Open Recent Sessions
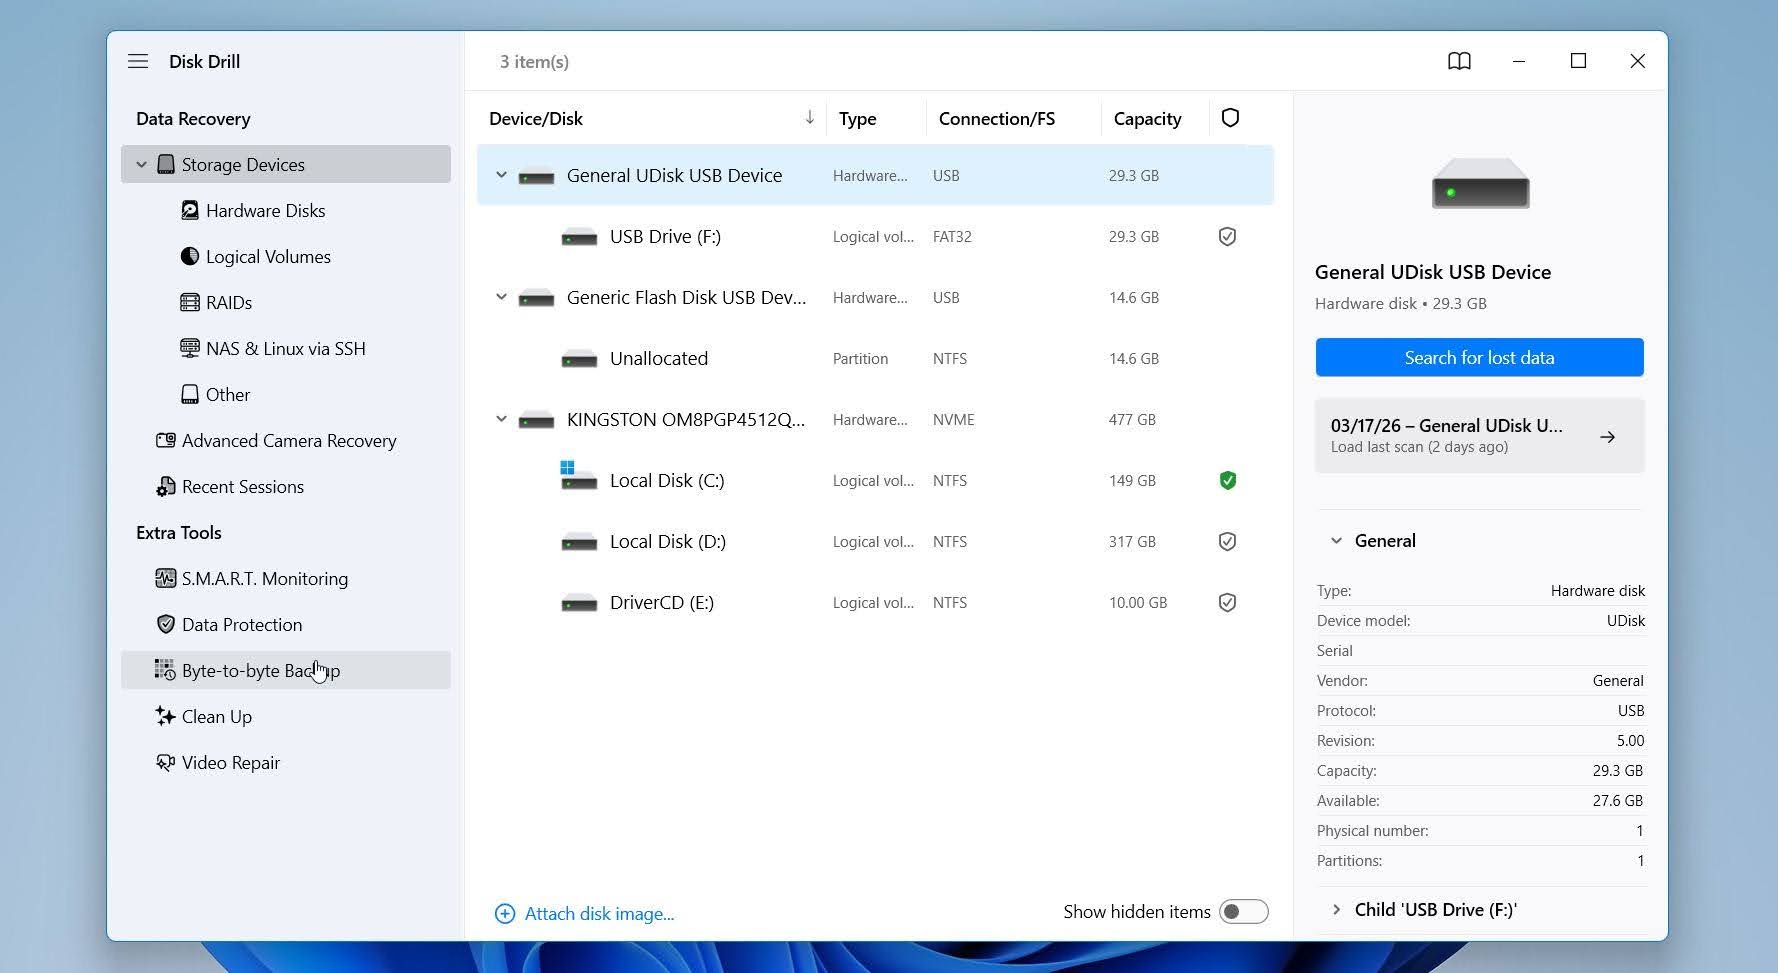Viewport: 1778px width, 973px height. [x=243, y=487]
